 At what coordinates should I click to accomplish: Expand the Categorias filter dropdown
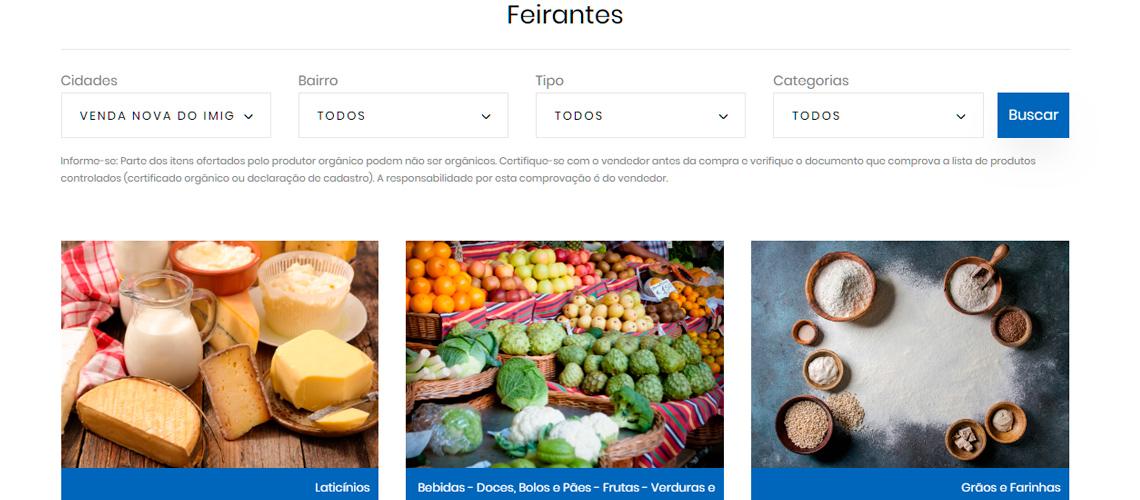click(x=878, y=115)
